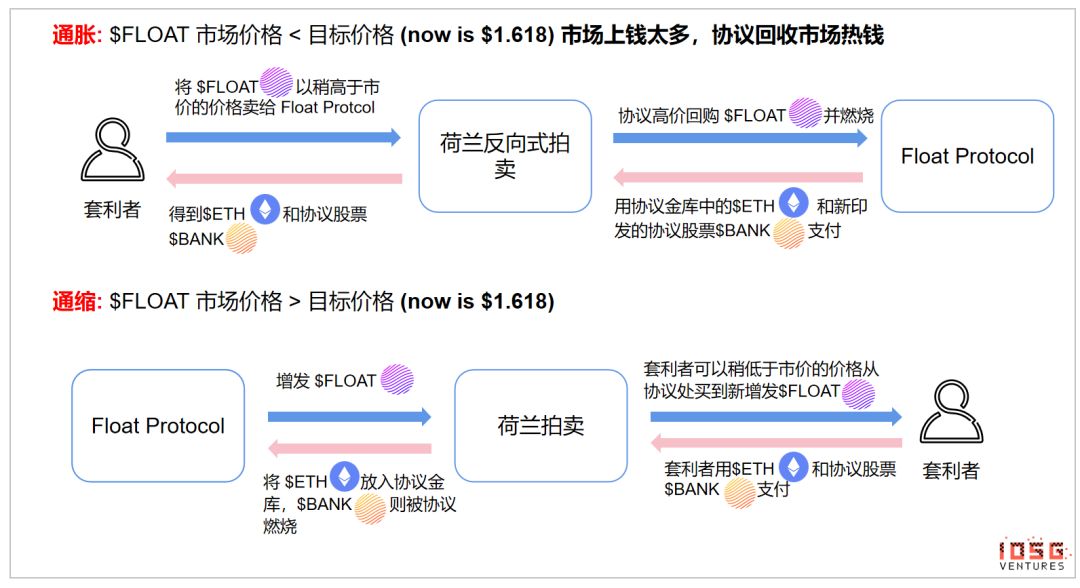Viewport: 1080px width, 588px height.
Task: Click pink arrow above '将 $ETH 放入协议金'
Action: [349, 449]
